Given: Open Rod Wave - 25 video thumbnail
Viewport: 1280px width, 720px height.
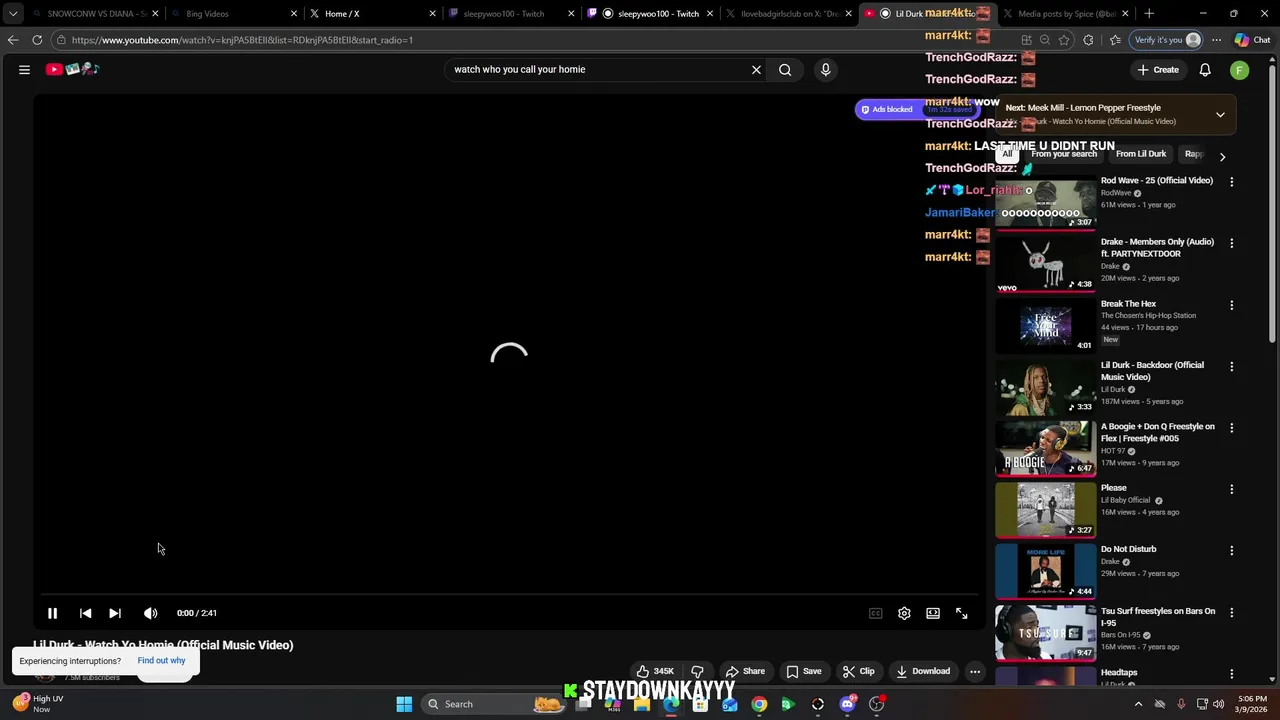Looking at the screenshot, I should point(1045,203).
